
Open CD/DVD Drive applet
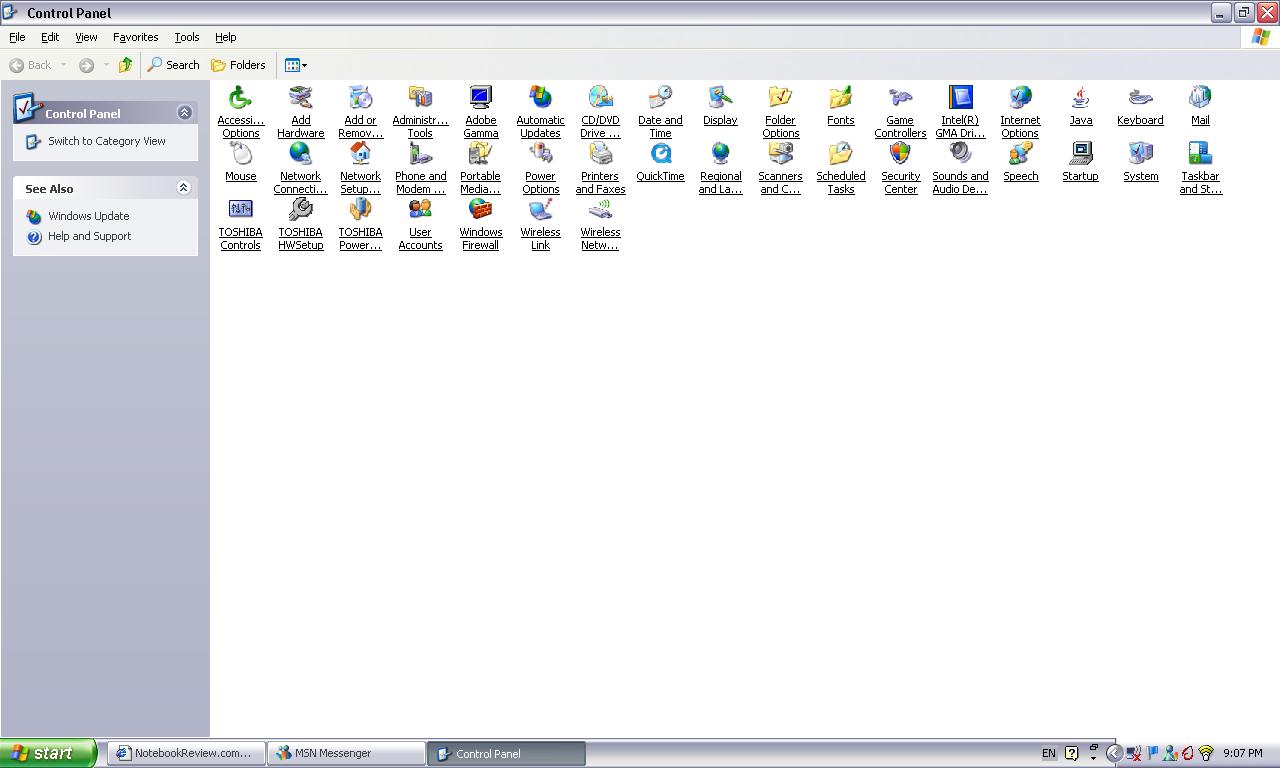click(600, 98)
